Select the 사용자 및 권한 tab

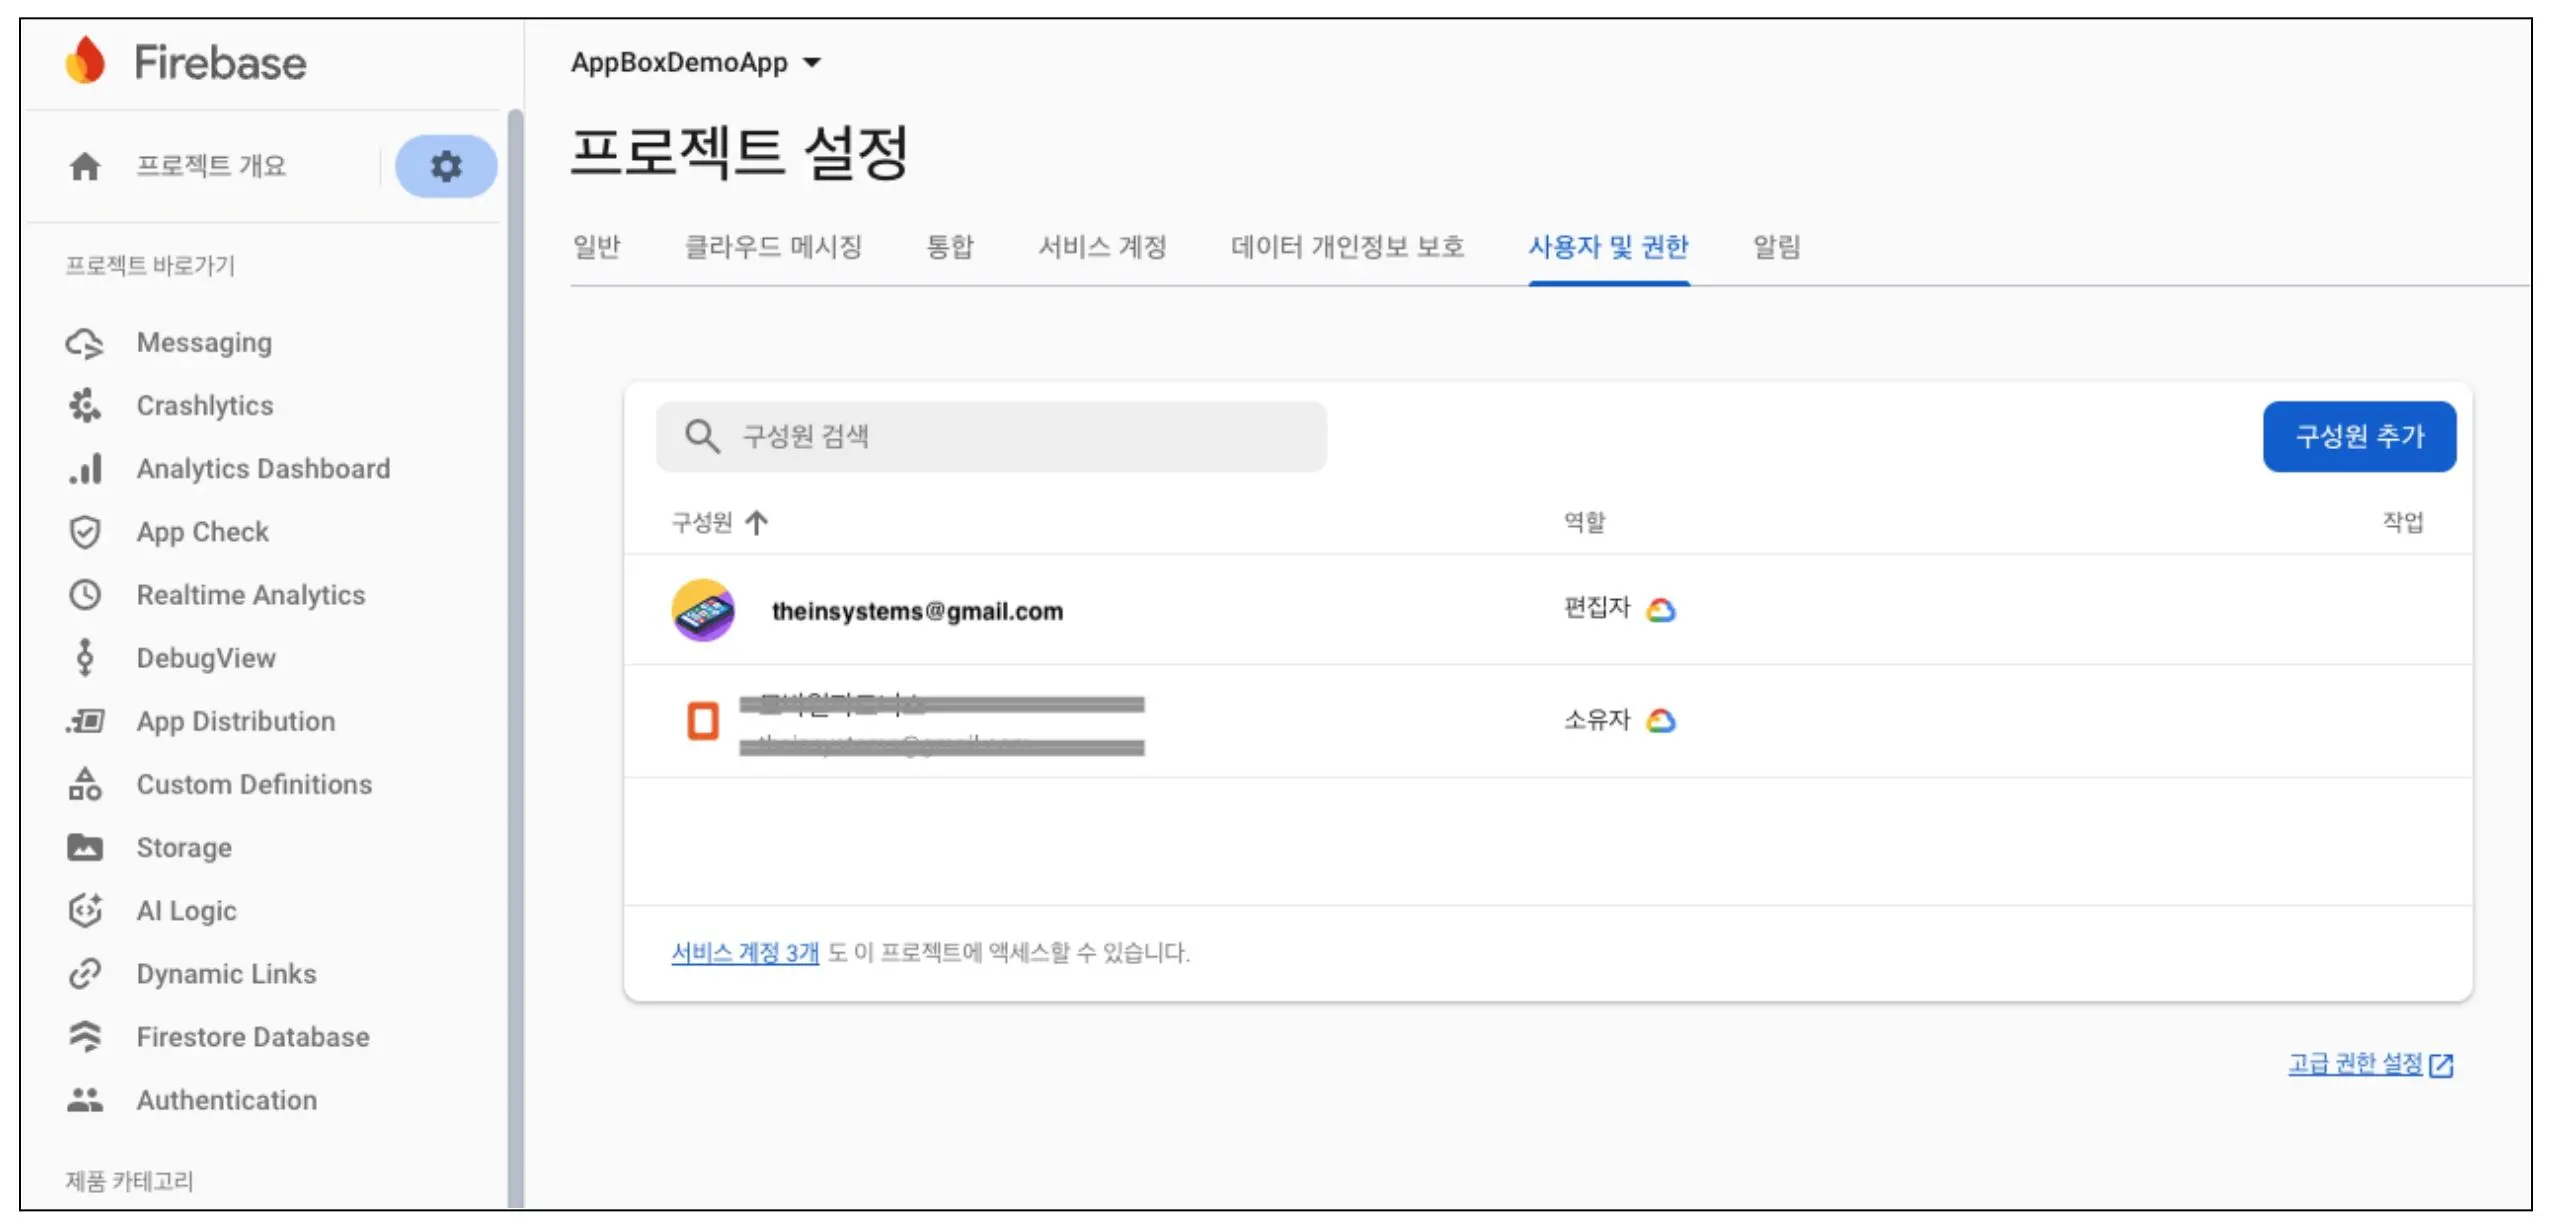[1609, 247]
